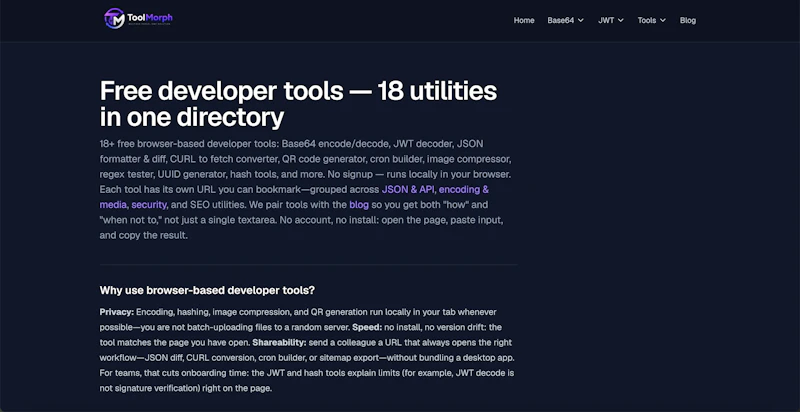This screenshot has height=412, width=800.
Task: Click the text 'in one directory'
Action: coord(192,117)
